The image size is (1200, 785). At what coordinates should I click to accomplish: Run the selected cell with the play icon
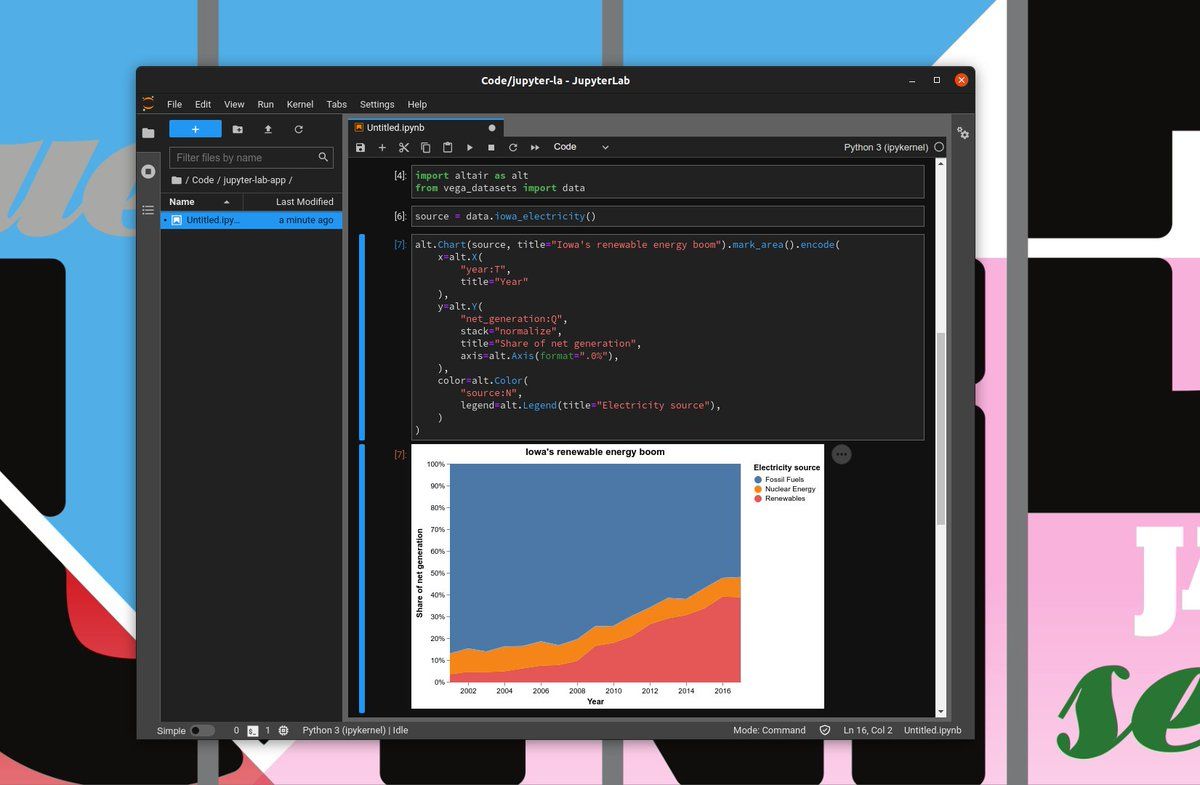469,148
